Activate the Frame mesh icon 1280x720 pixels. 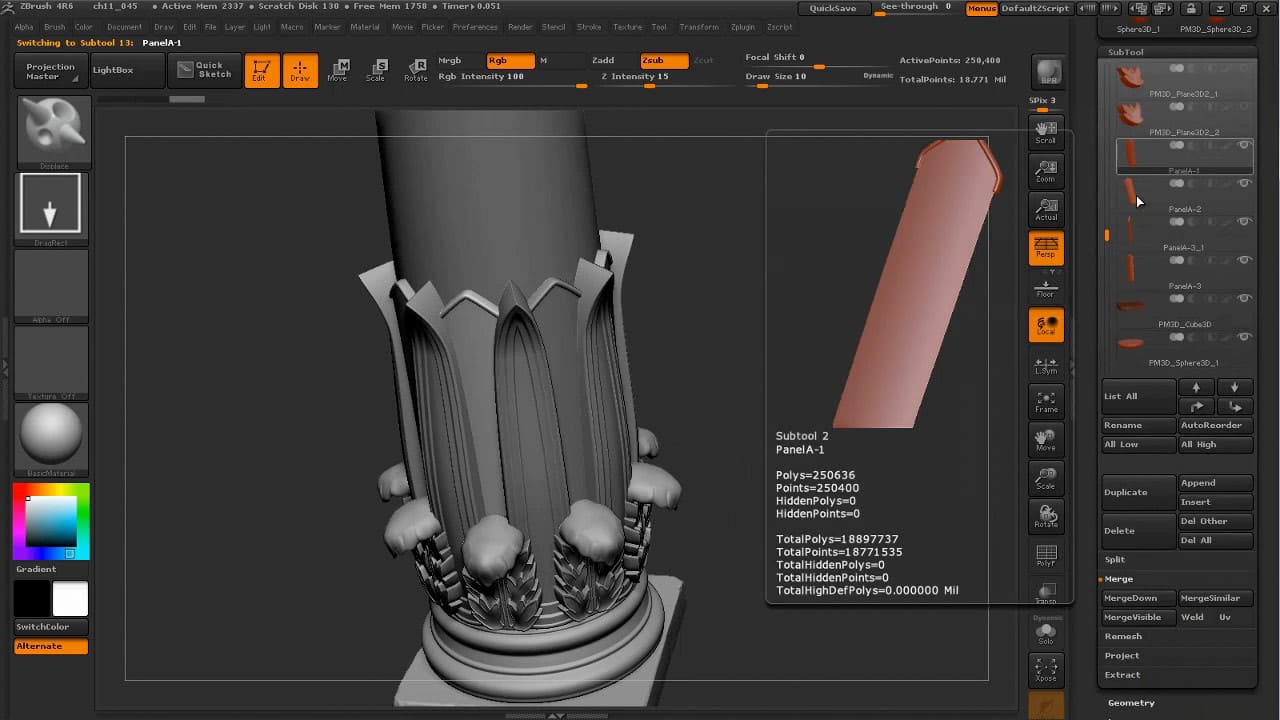[x=1045, y=400]
